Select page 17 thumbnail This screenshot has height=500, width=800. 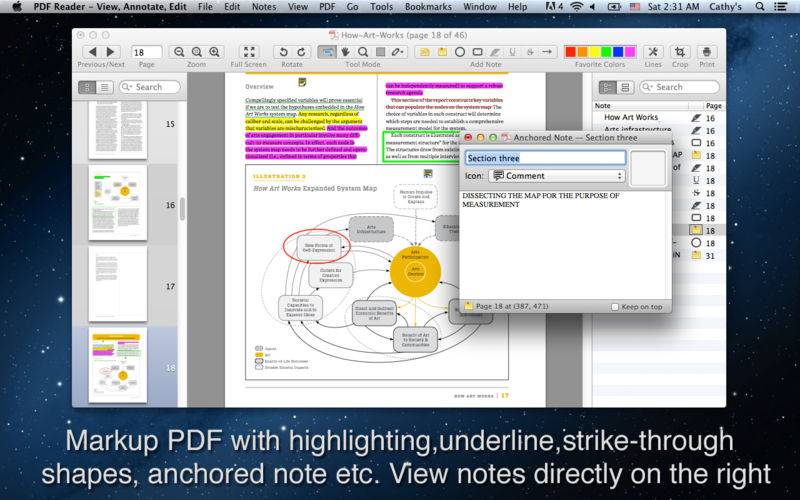click(x=117, y=284)
